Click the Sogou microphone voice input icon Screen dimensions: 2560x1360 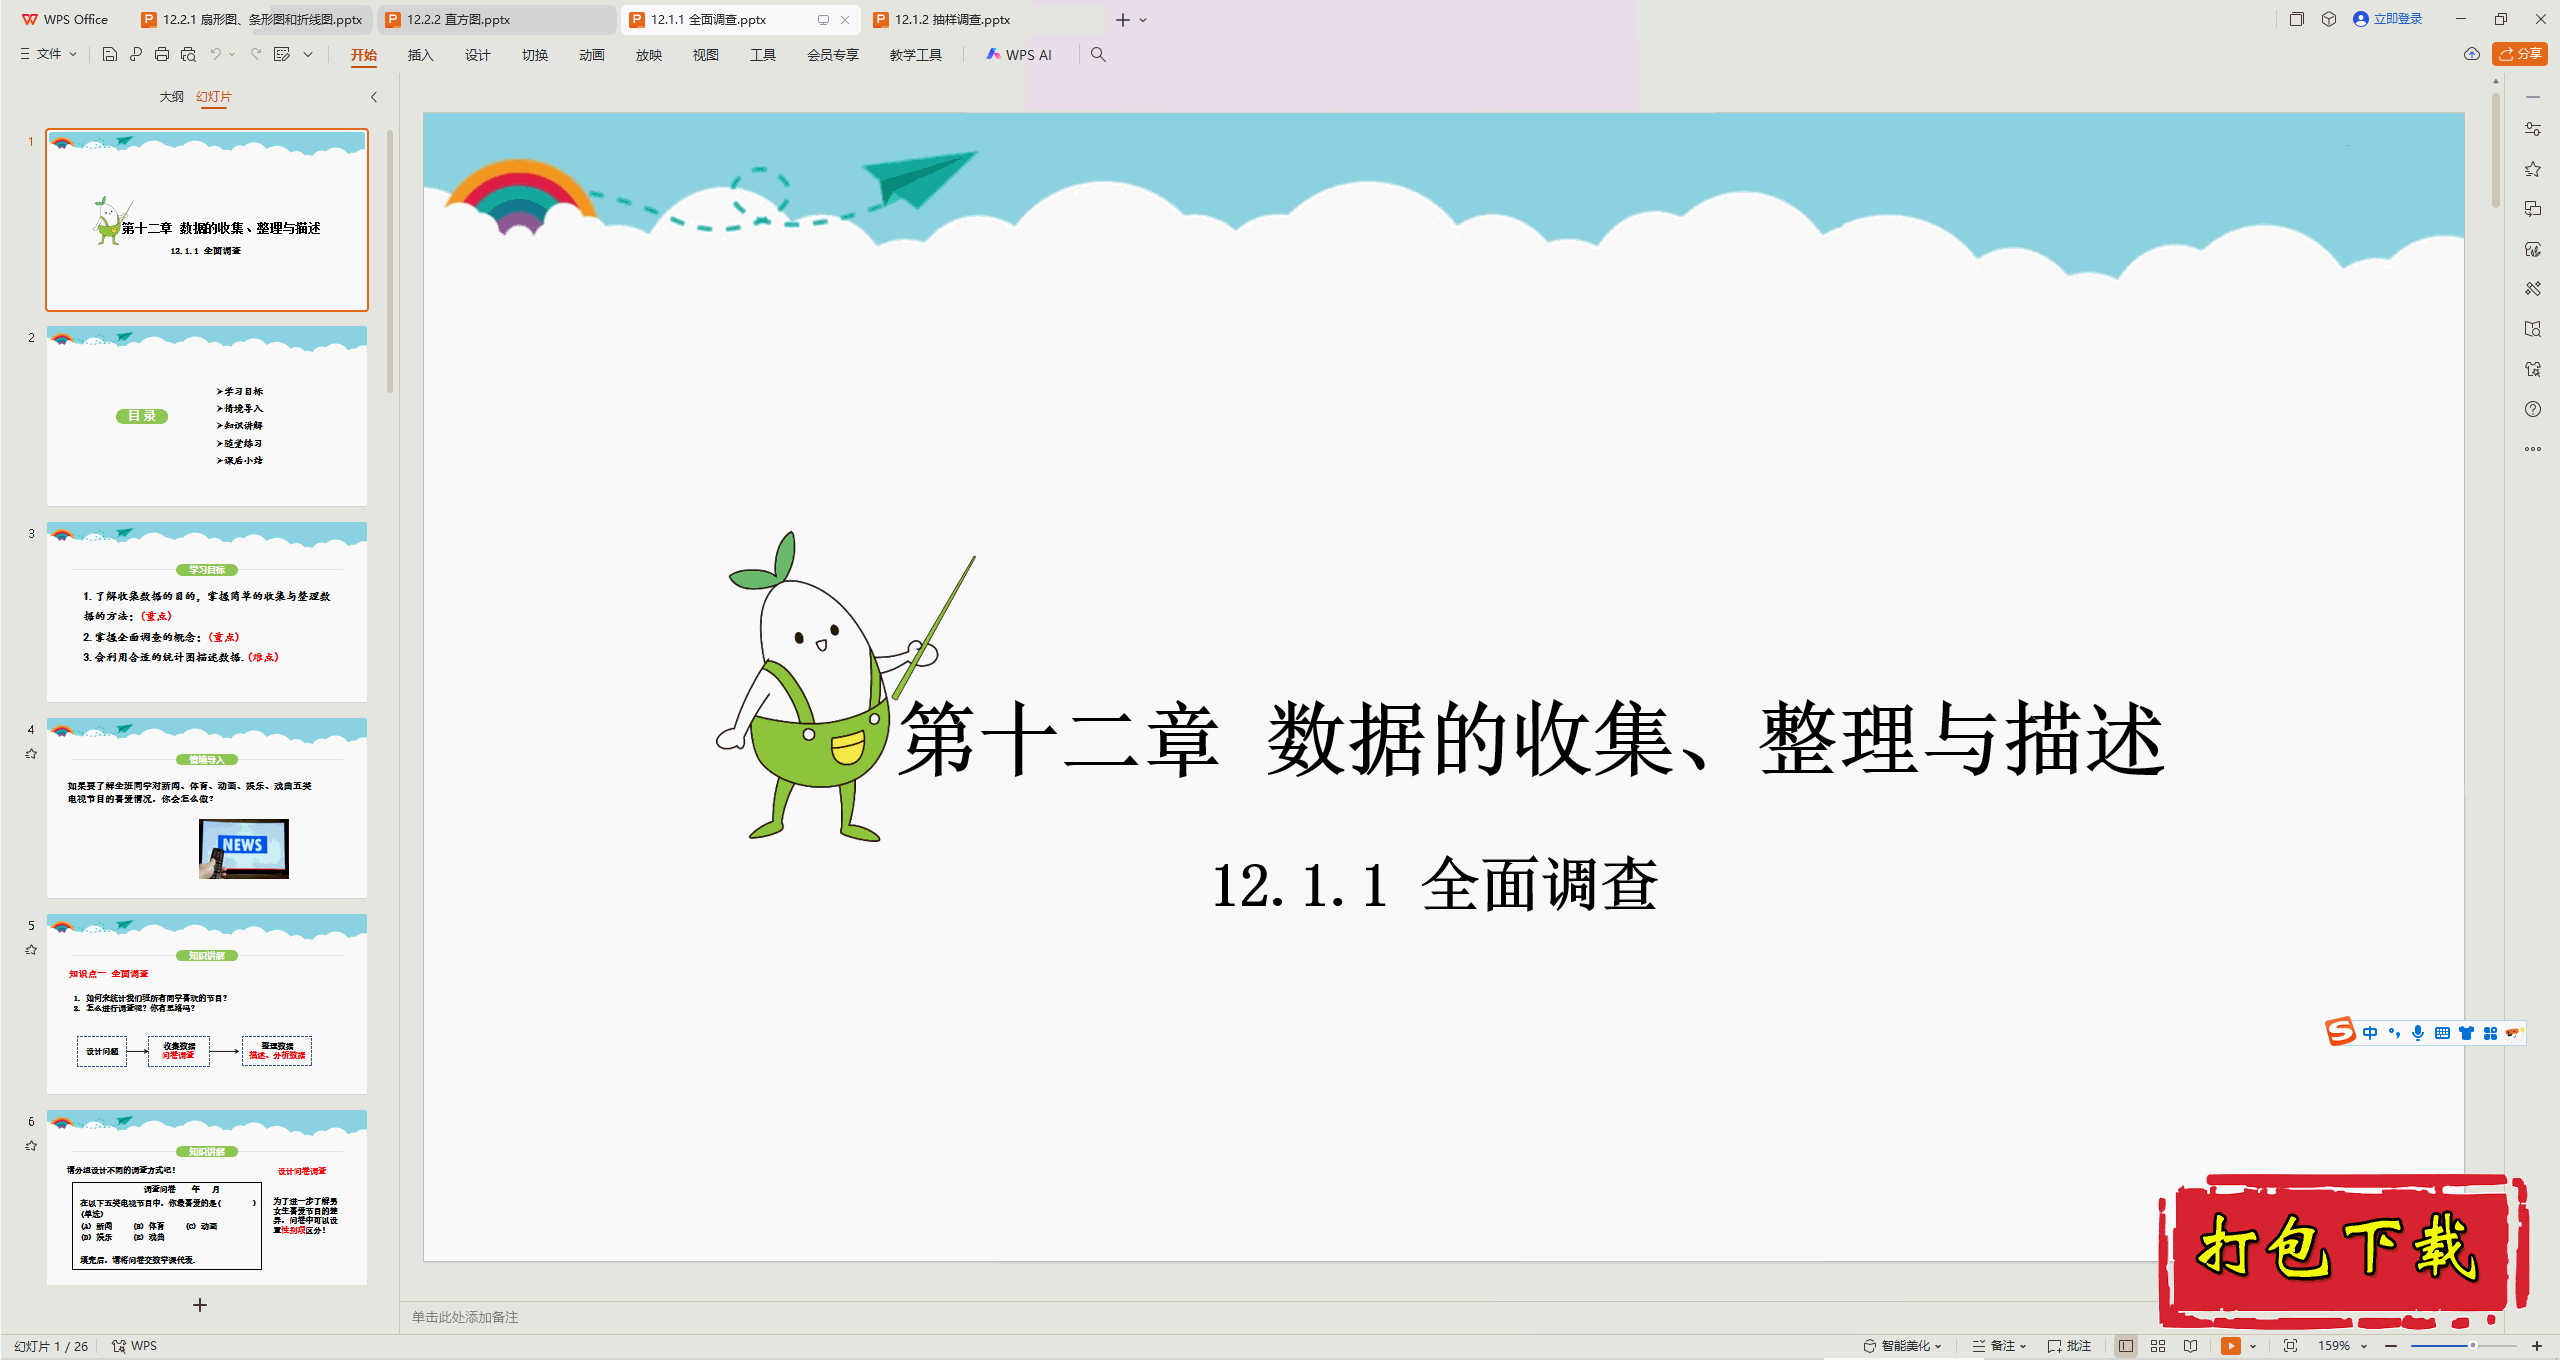click(2418, 1033)
